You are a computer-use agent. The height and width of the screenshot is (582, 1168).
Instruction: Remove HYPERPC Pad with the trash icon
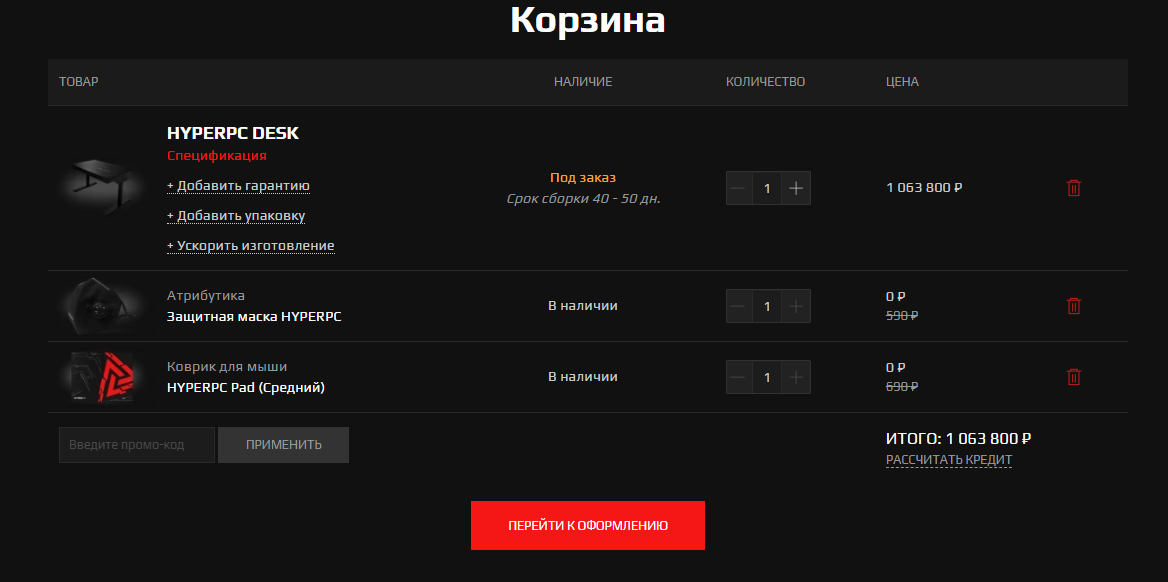coord(1074,377)
